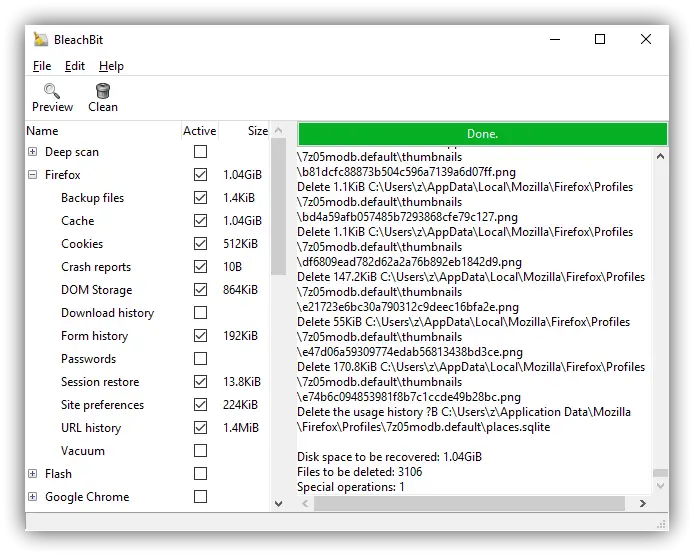The image size is (694, 556).
Task: Click the 'Special operations: 1' line
Action: 351,487
